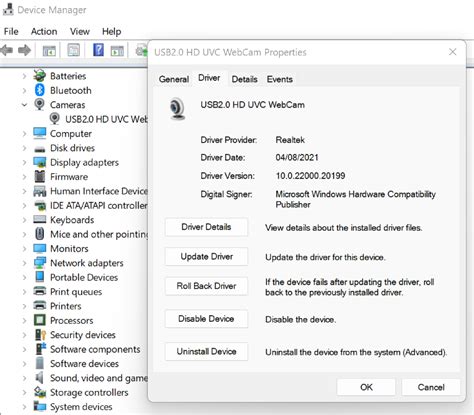
Task: Click the Roll Back Driver button
Action: (x=206, y=286)
